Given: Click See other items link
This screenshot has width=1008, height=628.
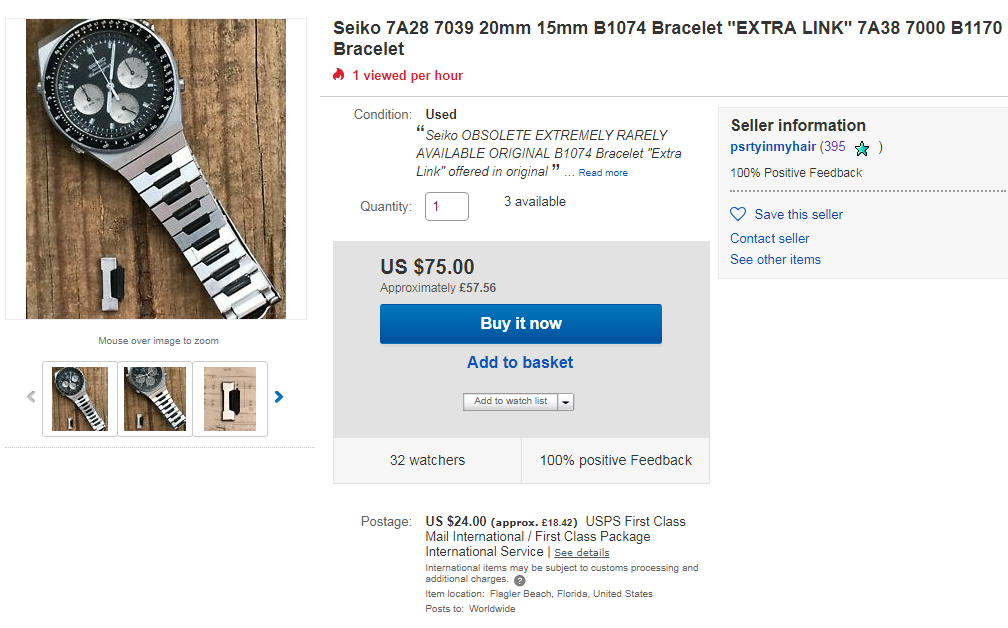Looking at the screenshot, I should 775,260.
